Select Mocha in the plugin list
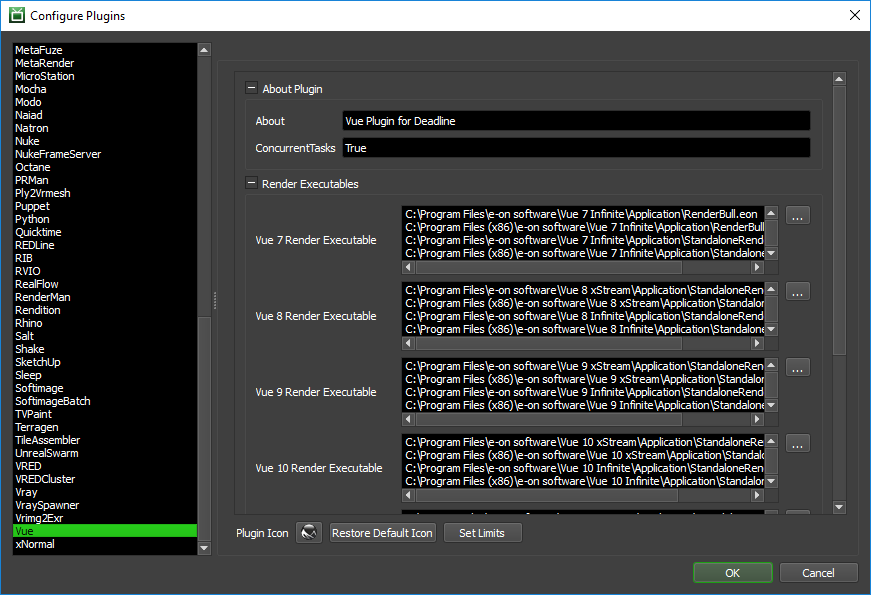The width and height of the screenshot is (871, 595). point(105,89)
